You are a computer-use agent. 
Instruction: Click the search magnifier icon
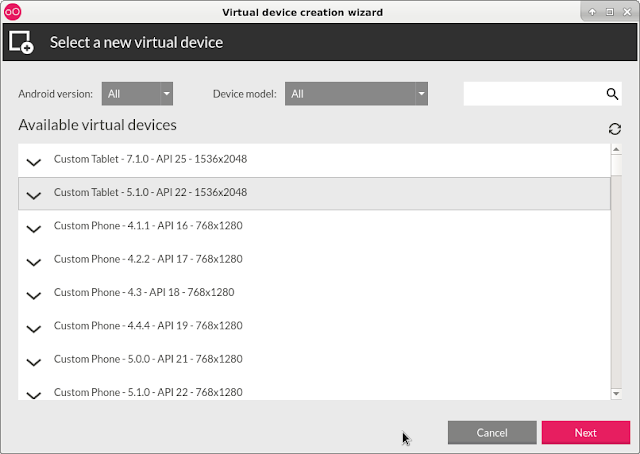click(x=612, y=94)
